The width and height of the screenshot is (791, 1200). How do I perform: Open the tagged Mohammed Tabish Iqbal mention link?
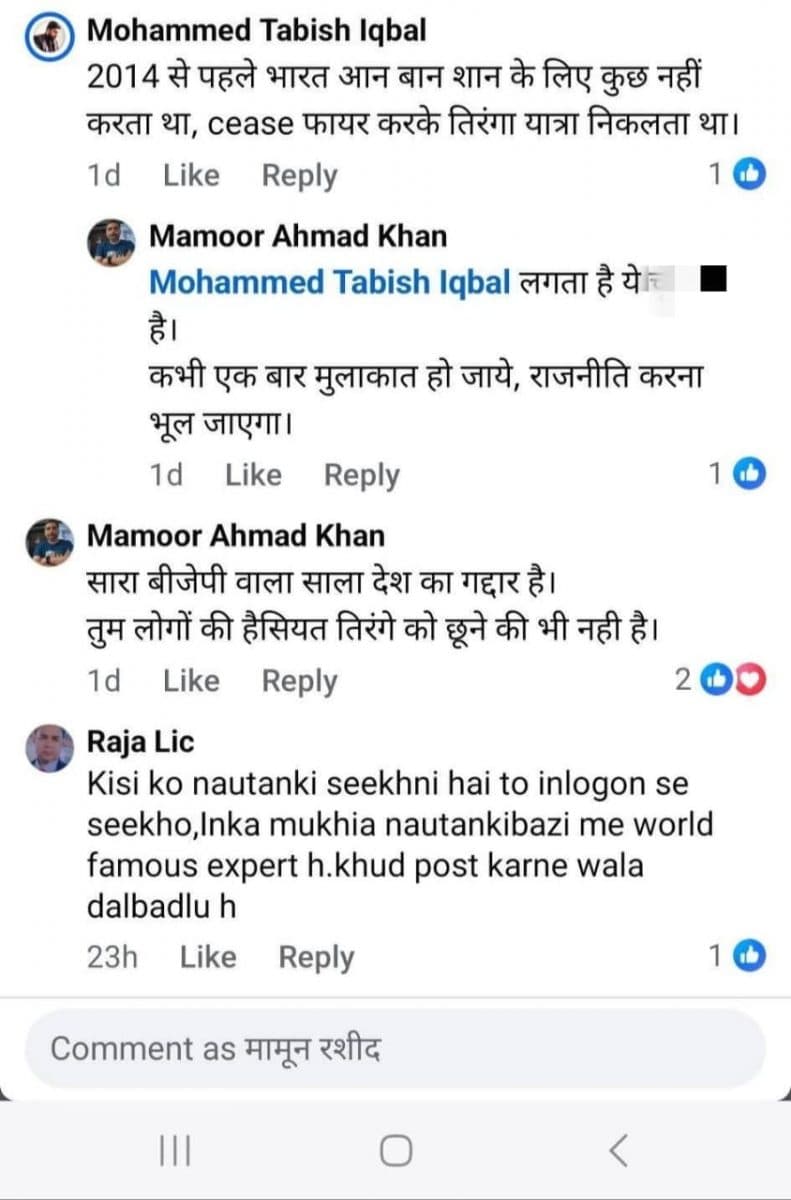(x=331, y=283)
